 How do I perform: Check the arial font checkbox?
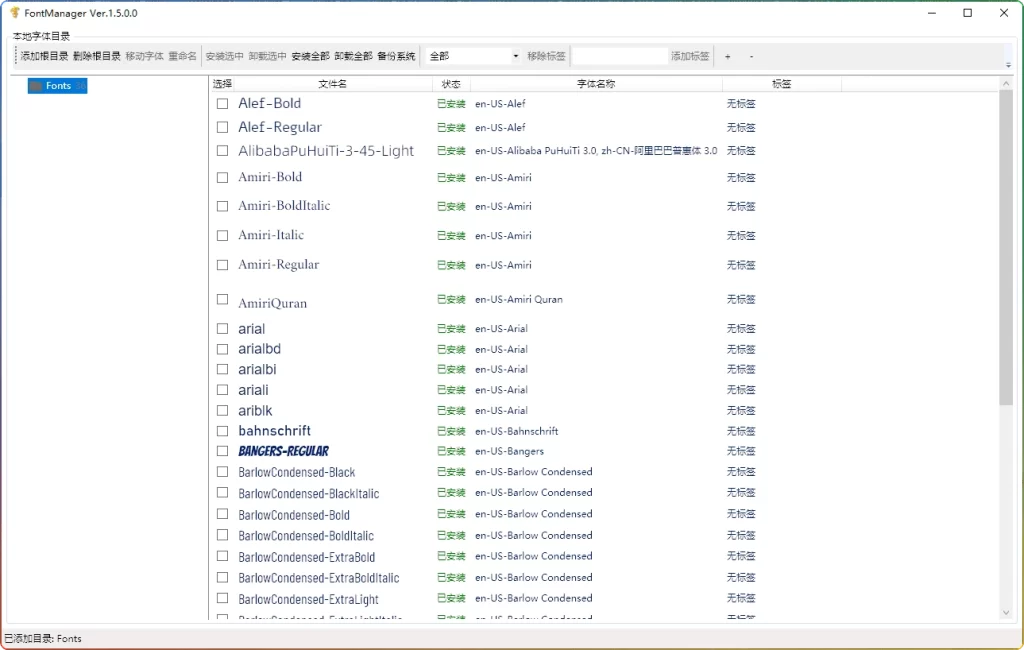221,328
